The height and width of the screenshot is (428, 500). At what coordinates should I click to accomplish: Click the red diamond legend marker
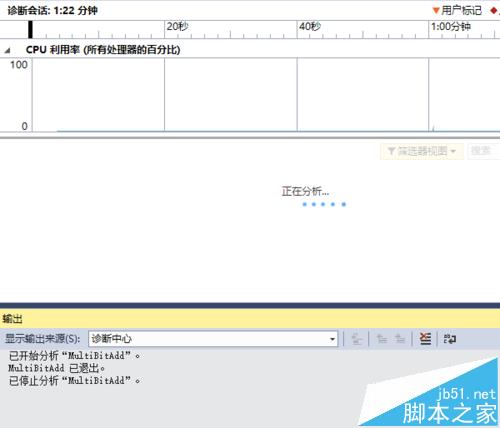pyautogui.click(x=494, y=11)
